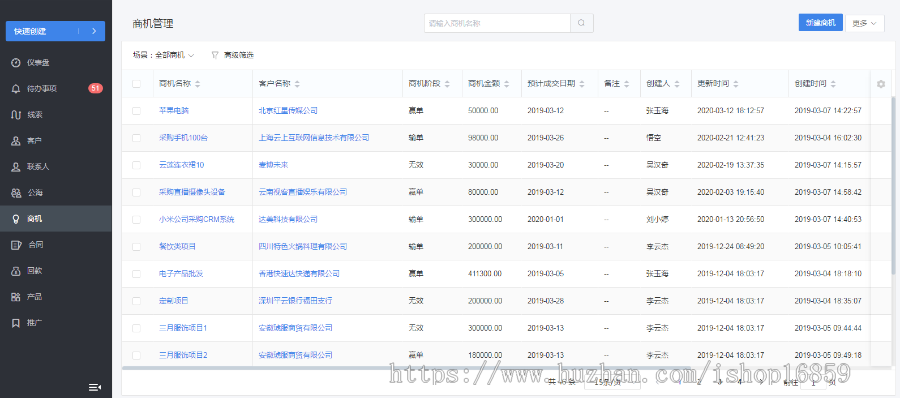The image size is (900, 398).
Task: Focus the 请输入商机名称 search field
Action: coord(497,23)
